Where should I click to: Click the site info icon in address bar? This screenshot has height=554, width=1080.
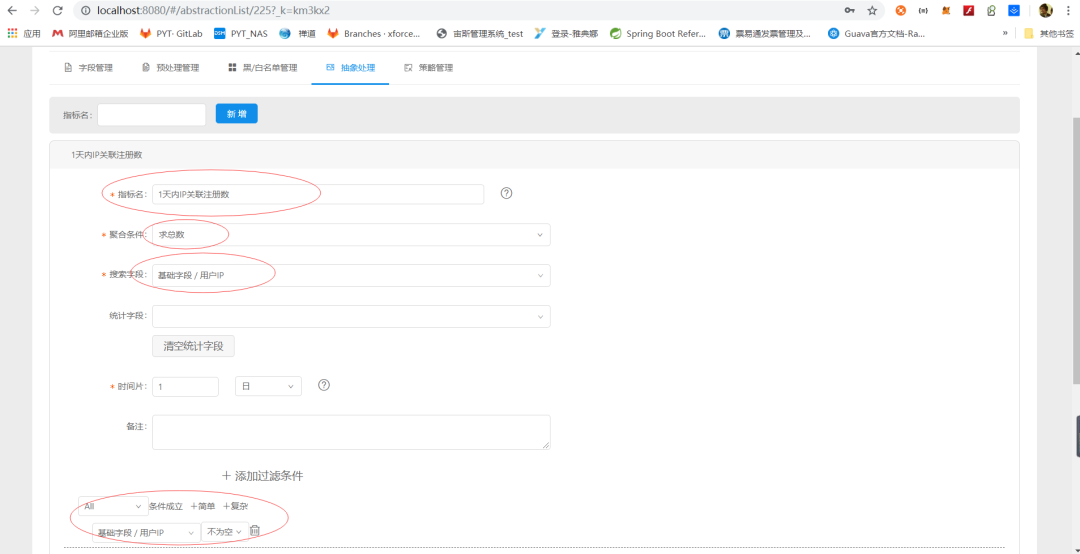tap(85, 10)
